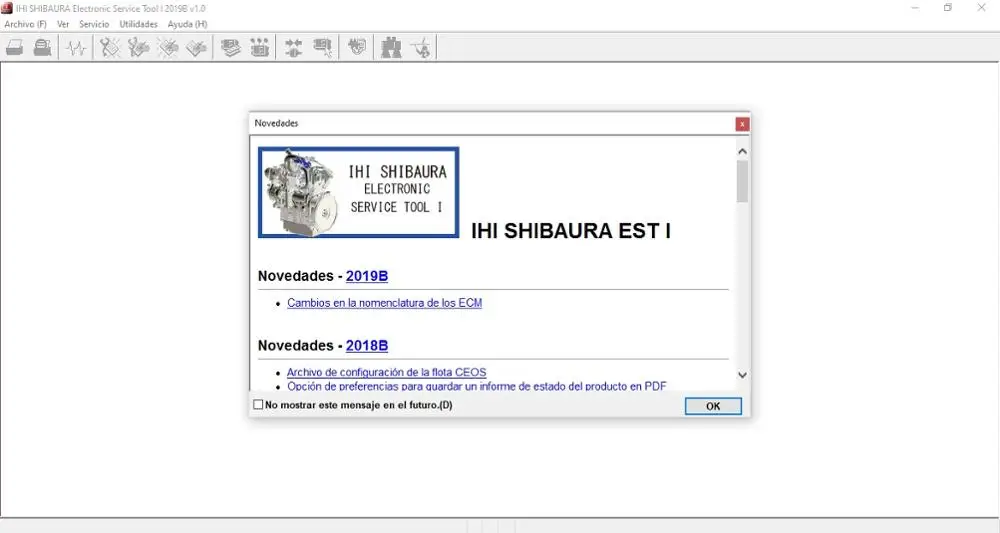1000x533 pixels.
Task: Click the binoculars search icon
Action: 391,48
